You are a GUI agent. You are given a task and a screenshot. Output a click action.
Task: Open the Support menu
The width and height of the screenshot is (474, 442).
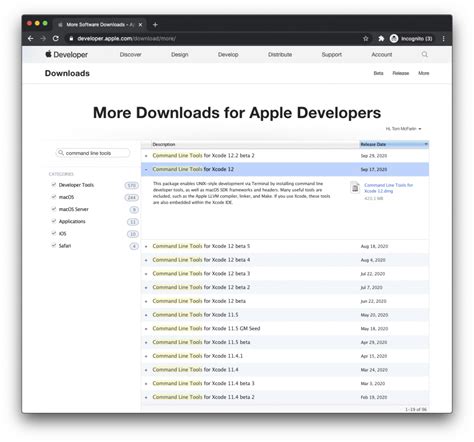coord(332,54)
